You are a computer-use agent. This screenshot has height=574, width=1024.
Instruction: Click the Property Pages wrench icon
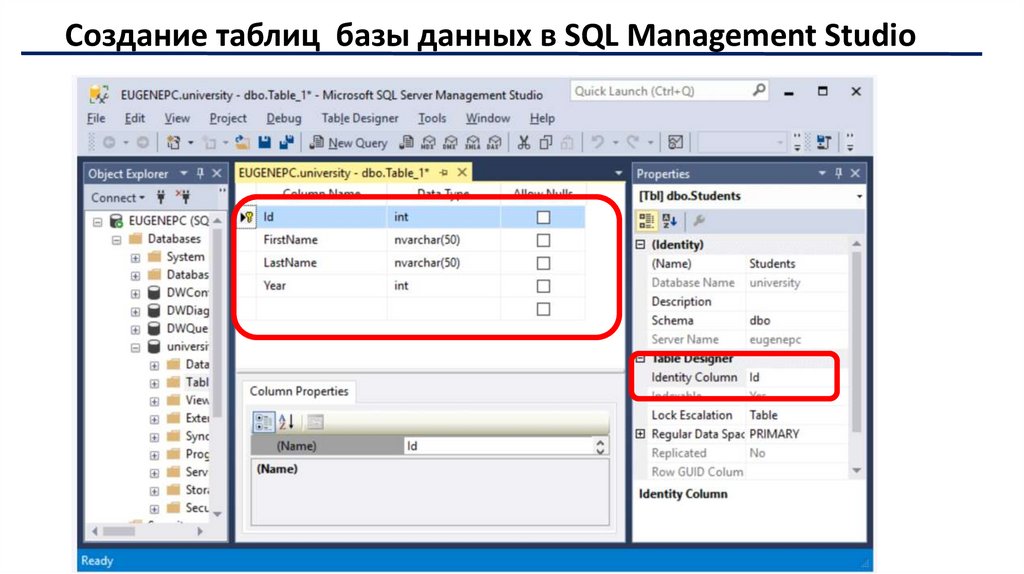click(x=699, y=221)
